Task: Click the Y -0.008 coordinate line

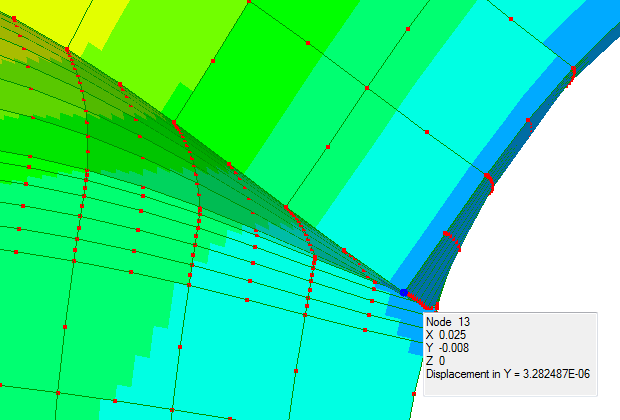Action: tap(449, 348)
